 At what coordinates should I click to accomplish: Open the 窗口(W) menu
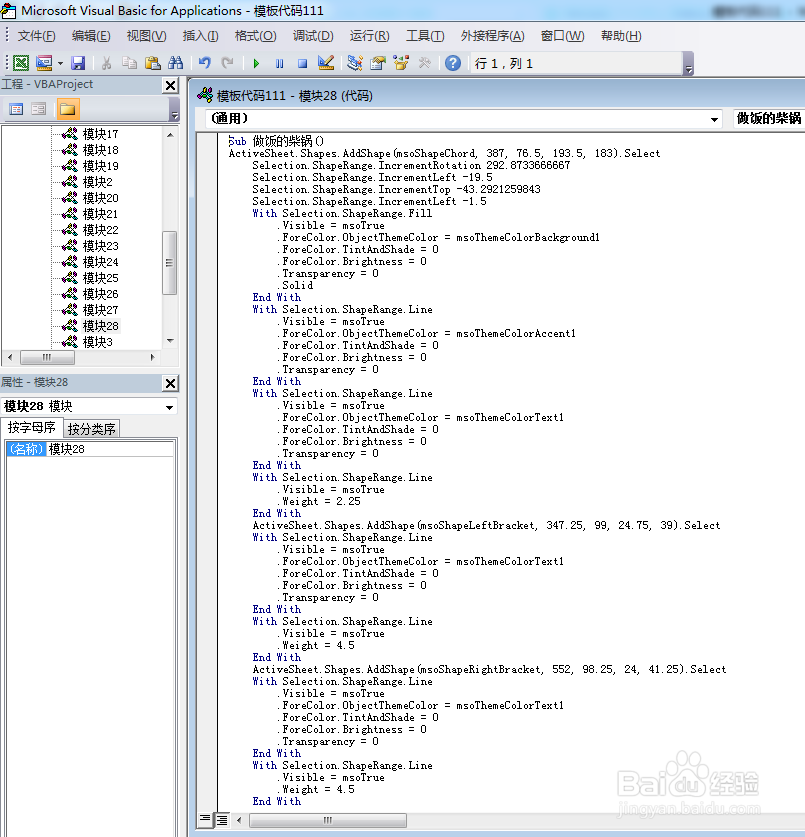562,36
